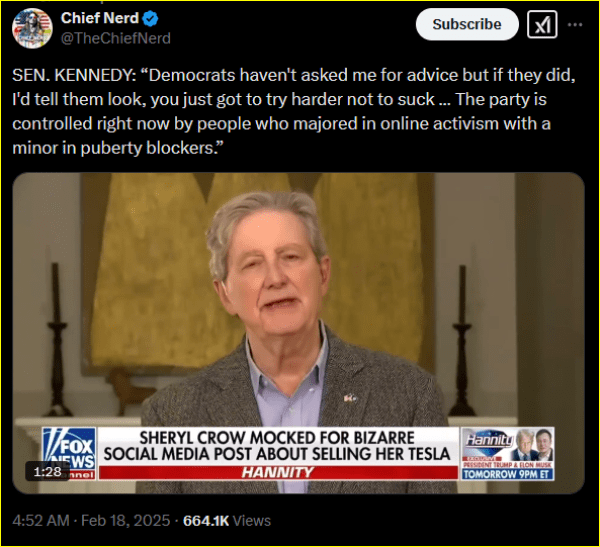Click the 664.1K Views count
The image size is (600, 547).
[227, 521]
